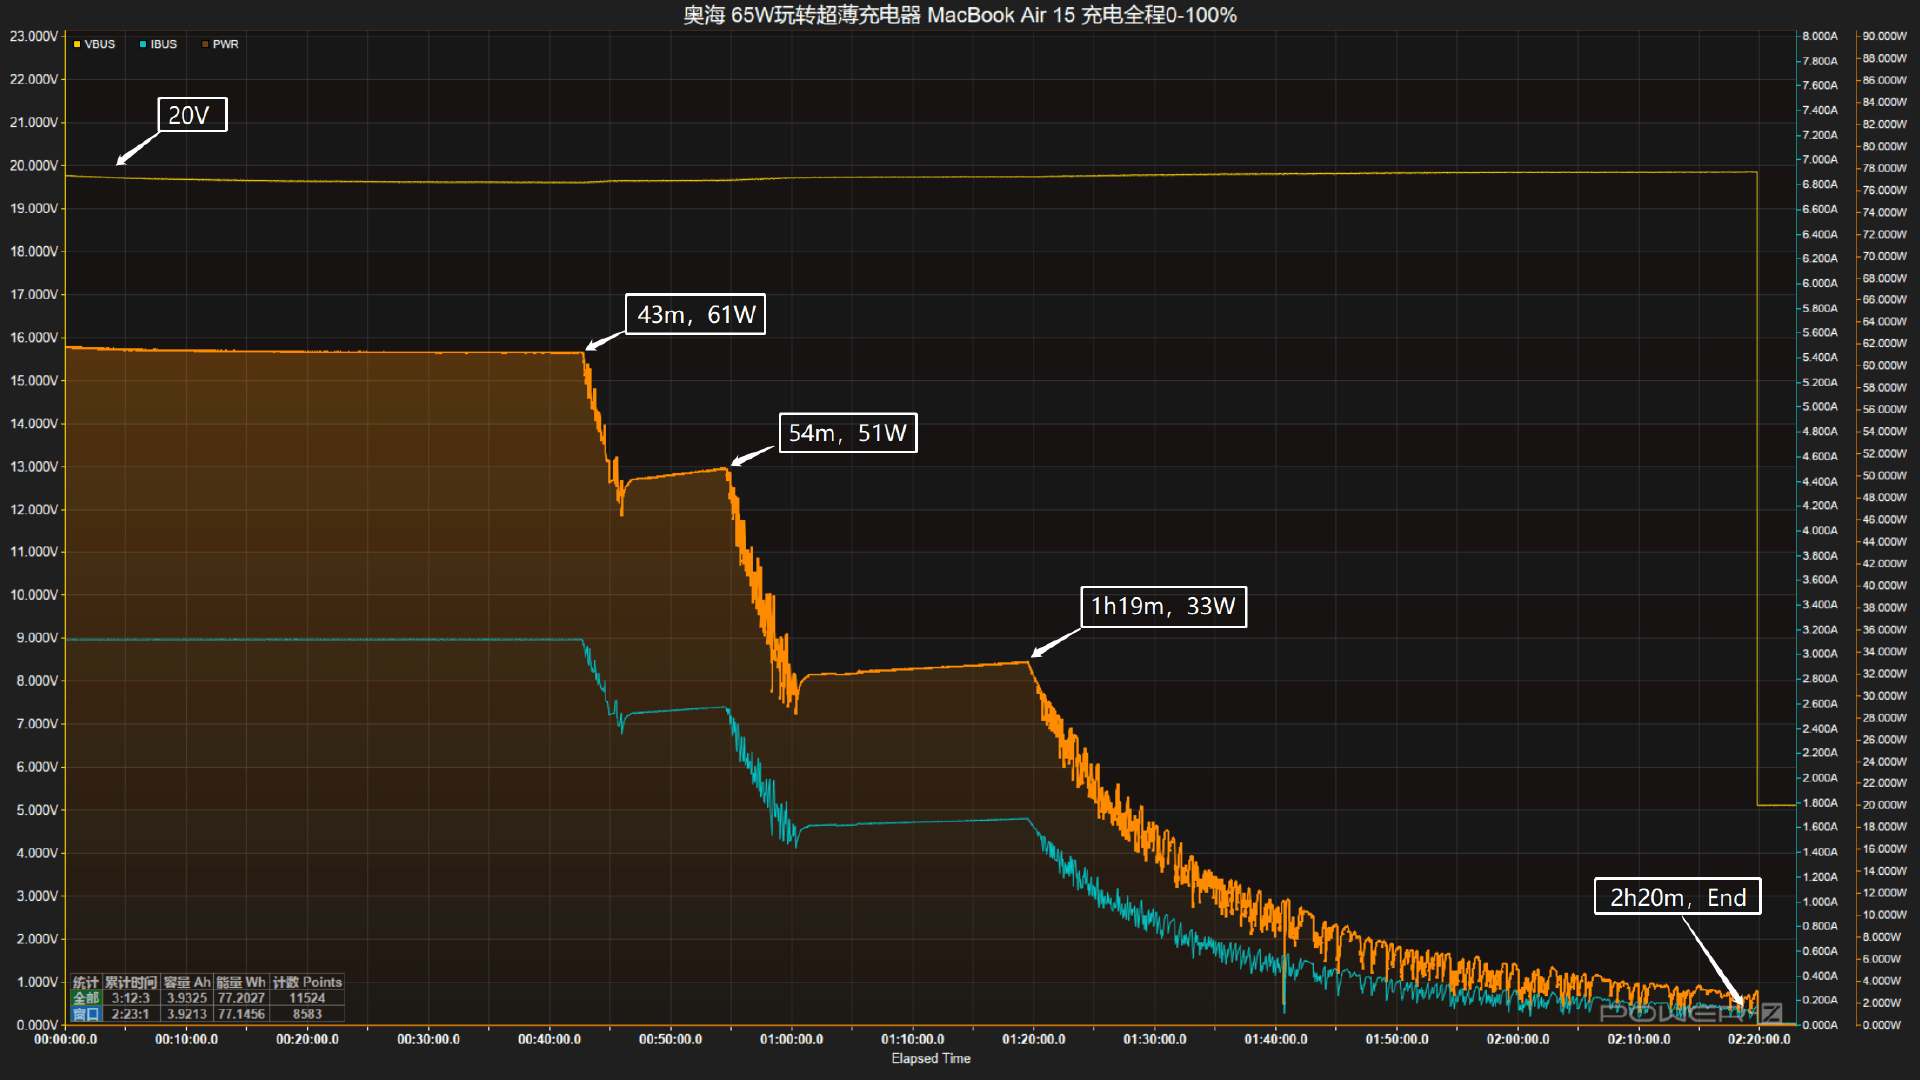The width and height of the screenshot is (1920, 1080).
Task: Click the 容量 Ah column header
Action: (x=187, y=982)
